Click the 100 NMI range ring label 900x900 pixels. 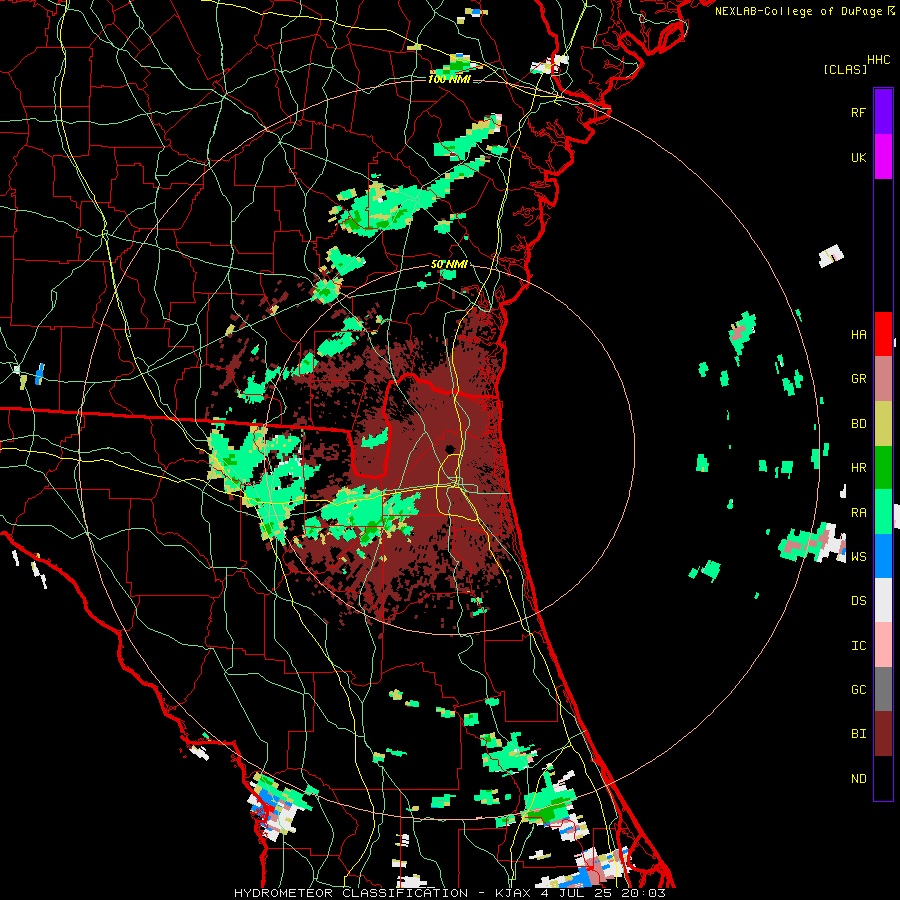[x=449, y=79]
